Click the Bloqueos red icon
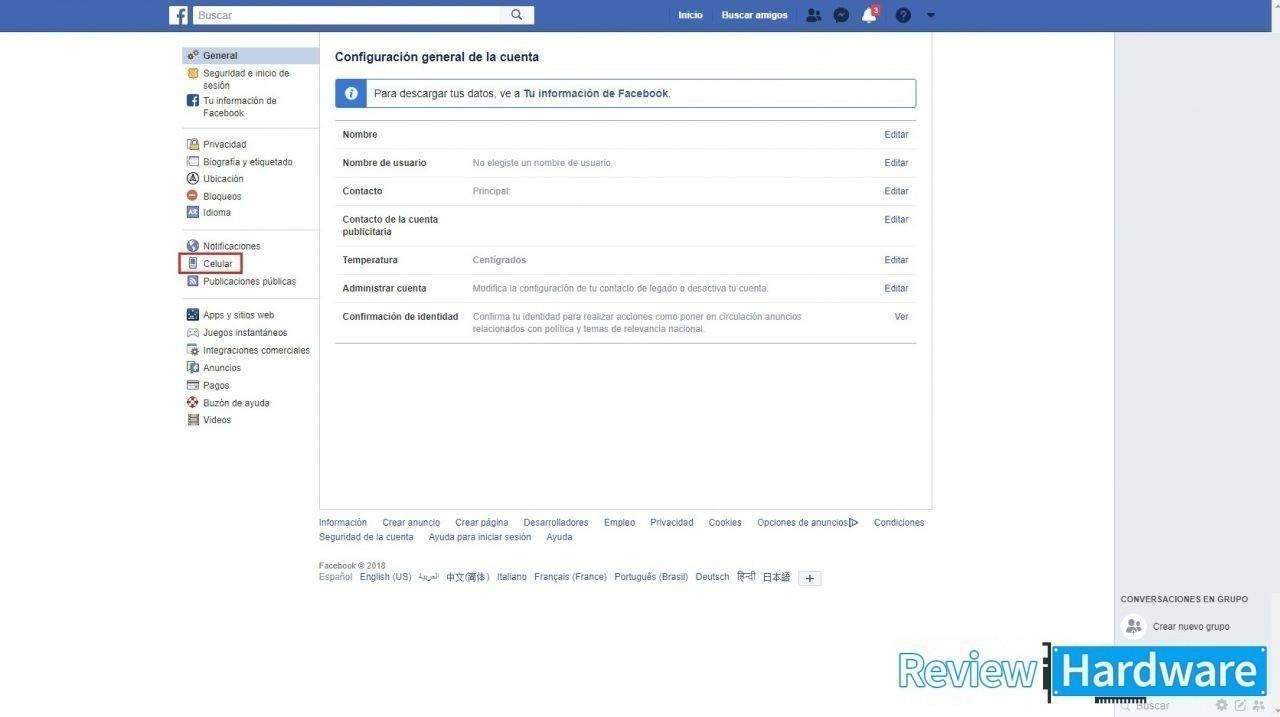The height and width of the screenshot is (717, 1280). tap(193, 196)
